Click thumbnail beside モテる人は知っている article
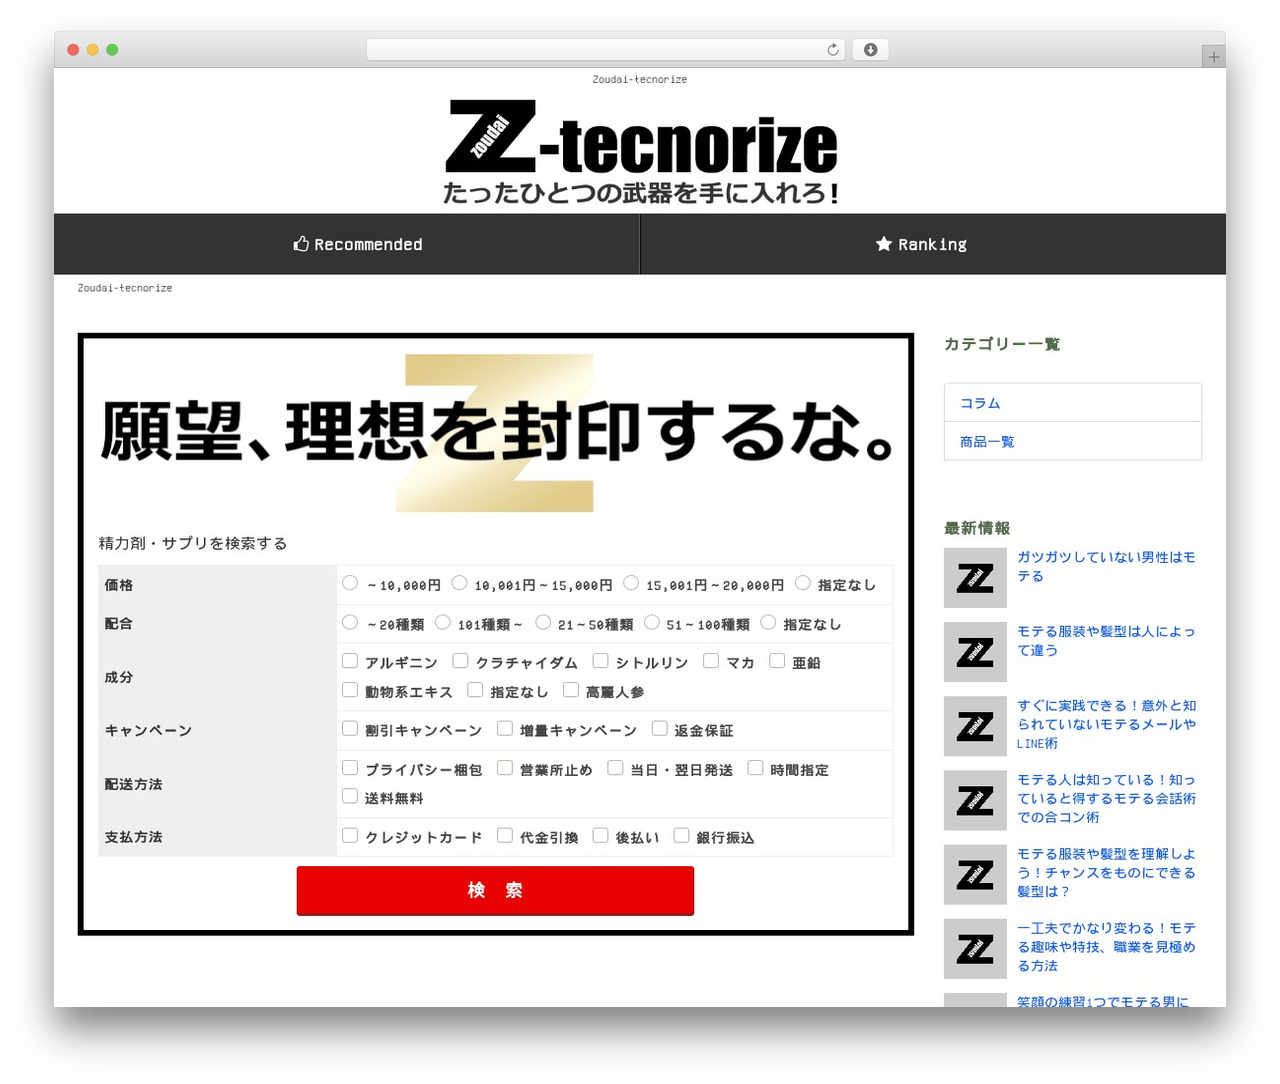1280x1084 pixels. click(x=975, y=800)
